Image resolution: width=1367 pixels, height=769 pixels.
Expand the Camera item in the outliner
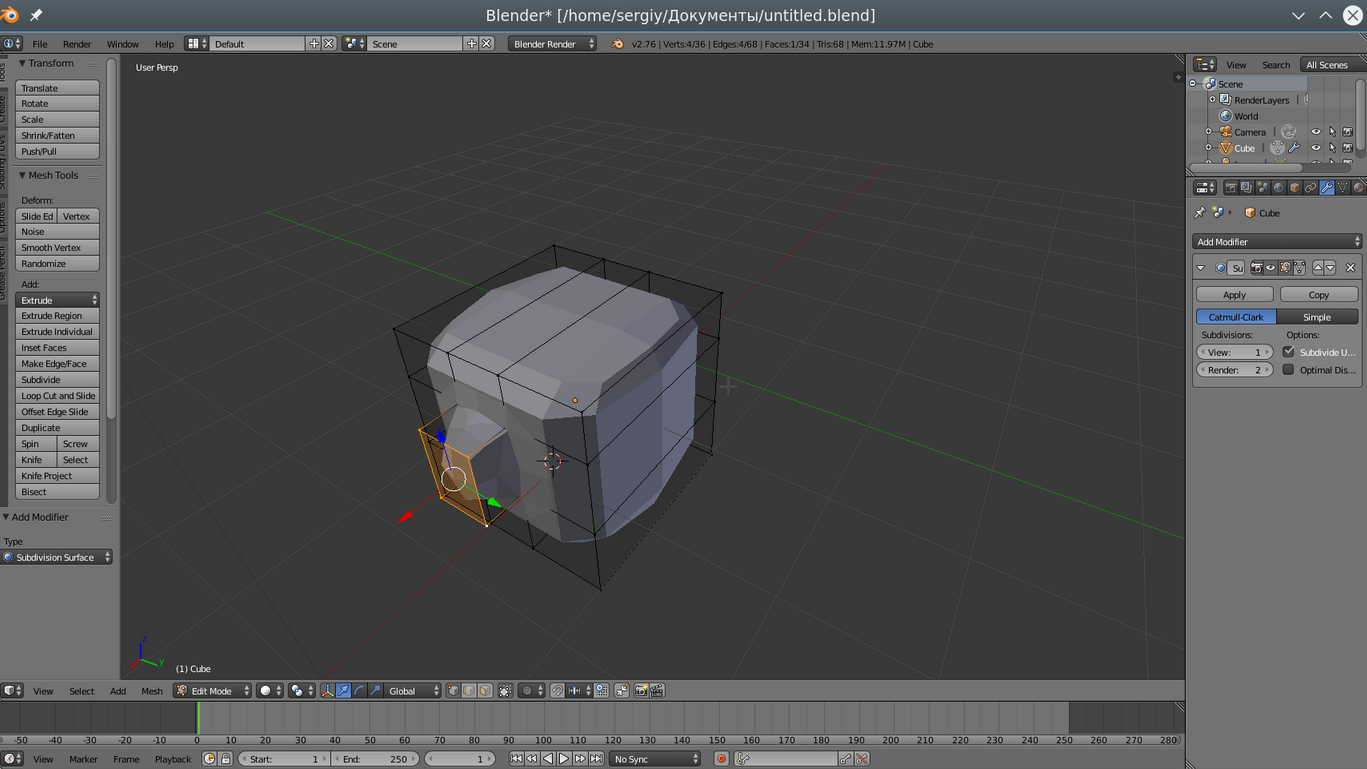tap(1208, 132)
